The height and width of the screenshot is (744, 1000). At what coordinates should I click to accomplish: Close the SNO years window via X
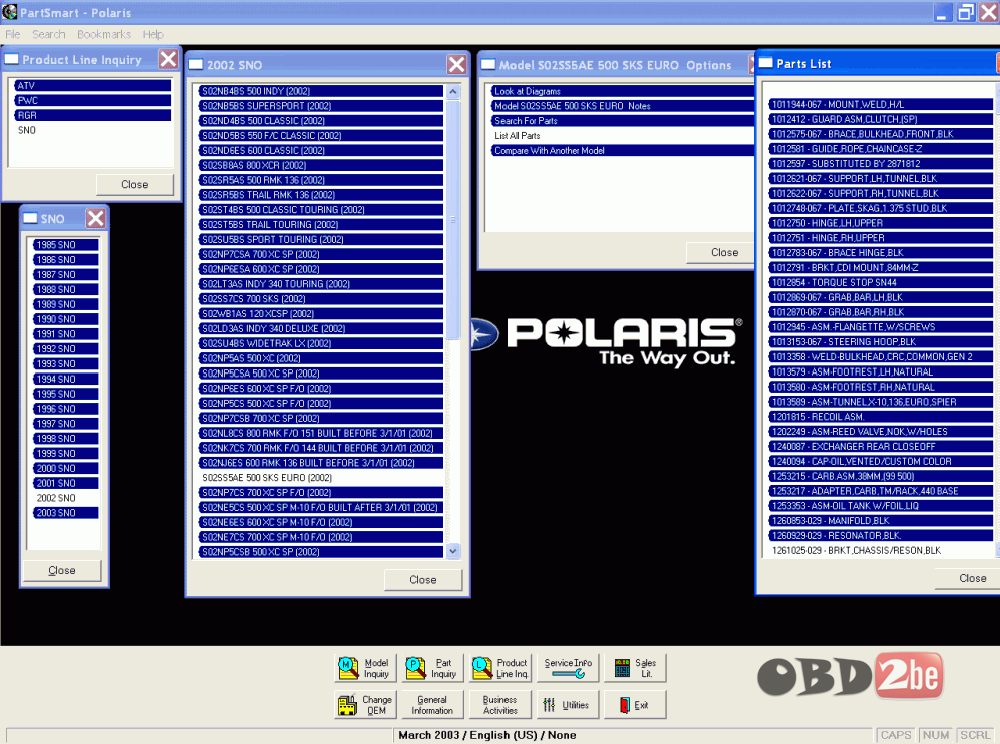click(x=96, y=219)
